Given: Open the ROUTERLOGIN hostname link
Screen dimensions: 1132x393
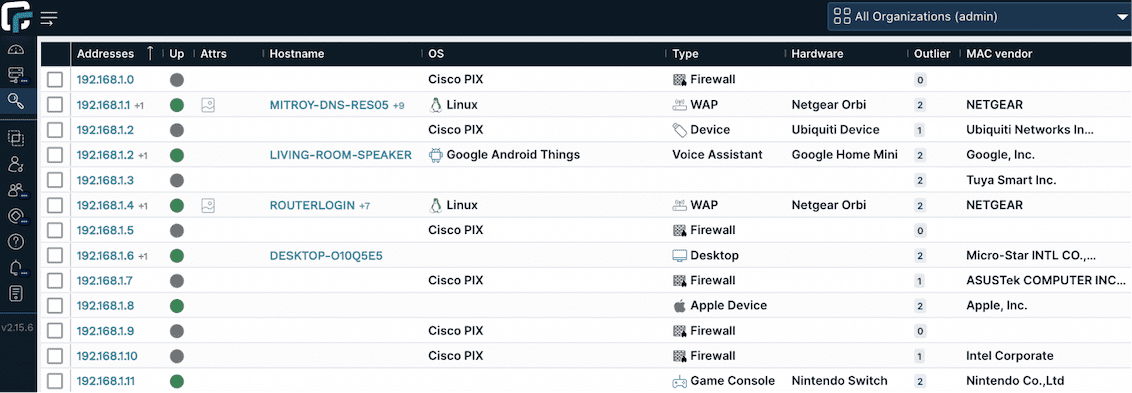Looking at the screenshot, I should [x=313, y=205].
